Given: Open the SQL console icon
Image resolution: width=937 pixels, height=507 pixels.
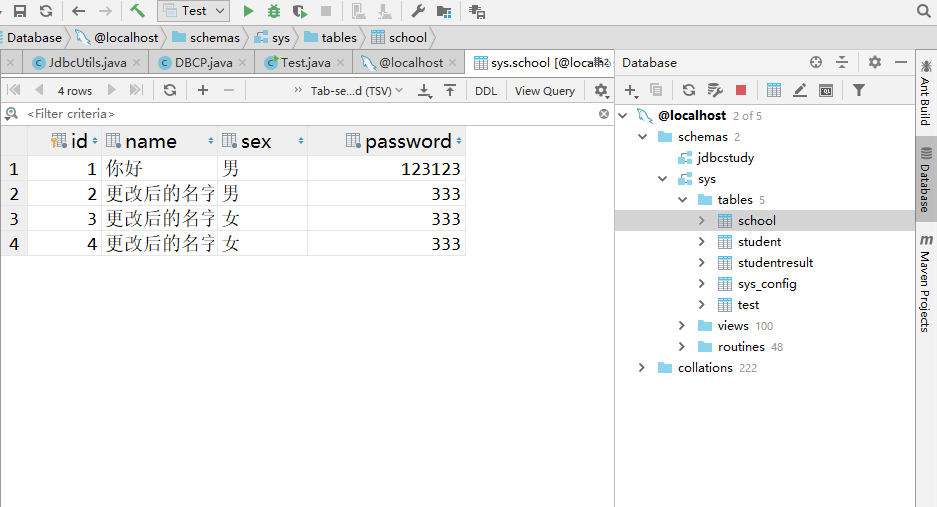Looking at the screenshot, I should point(826,90).
